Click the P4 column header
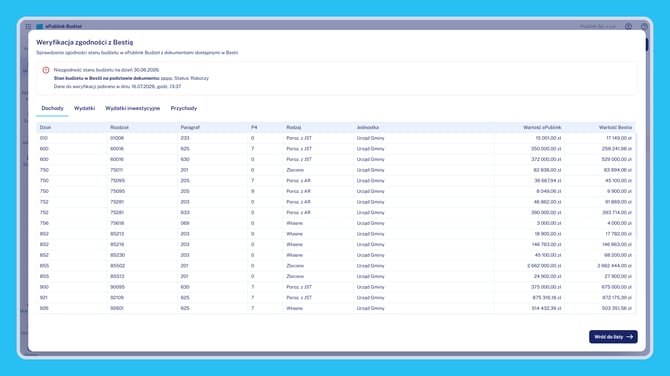The image size is (670, 376). [254, 127]
